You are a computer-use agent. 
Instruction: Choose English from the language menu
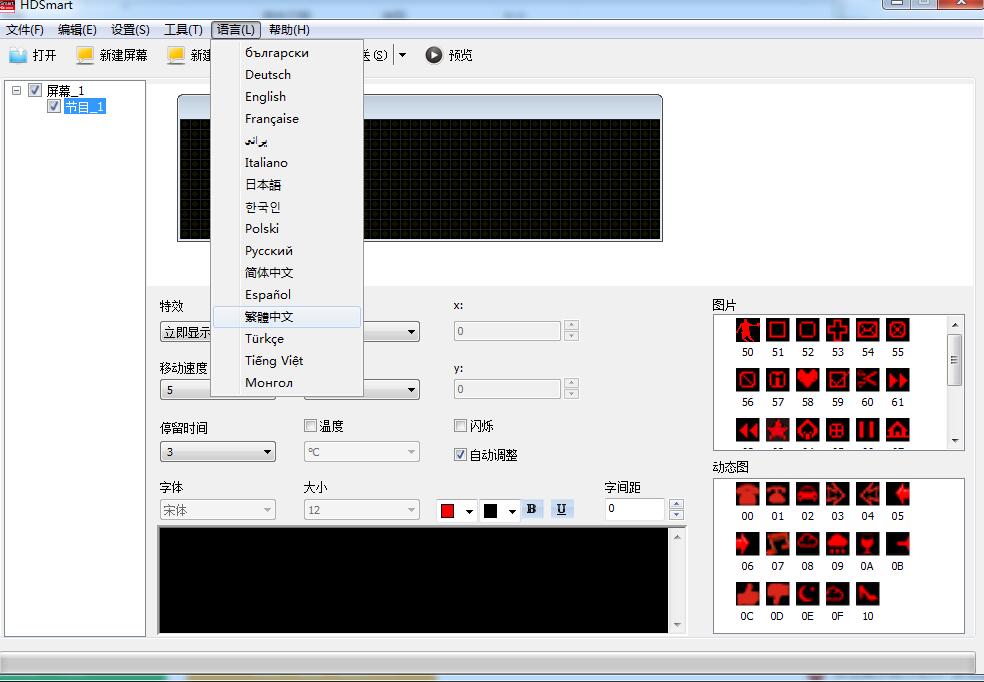pos(265,97)
